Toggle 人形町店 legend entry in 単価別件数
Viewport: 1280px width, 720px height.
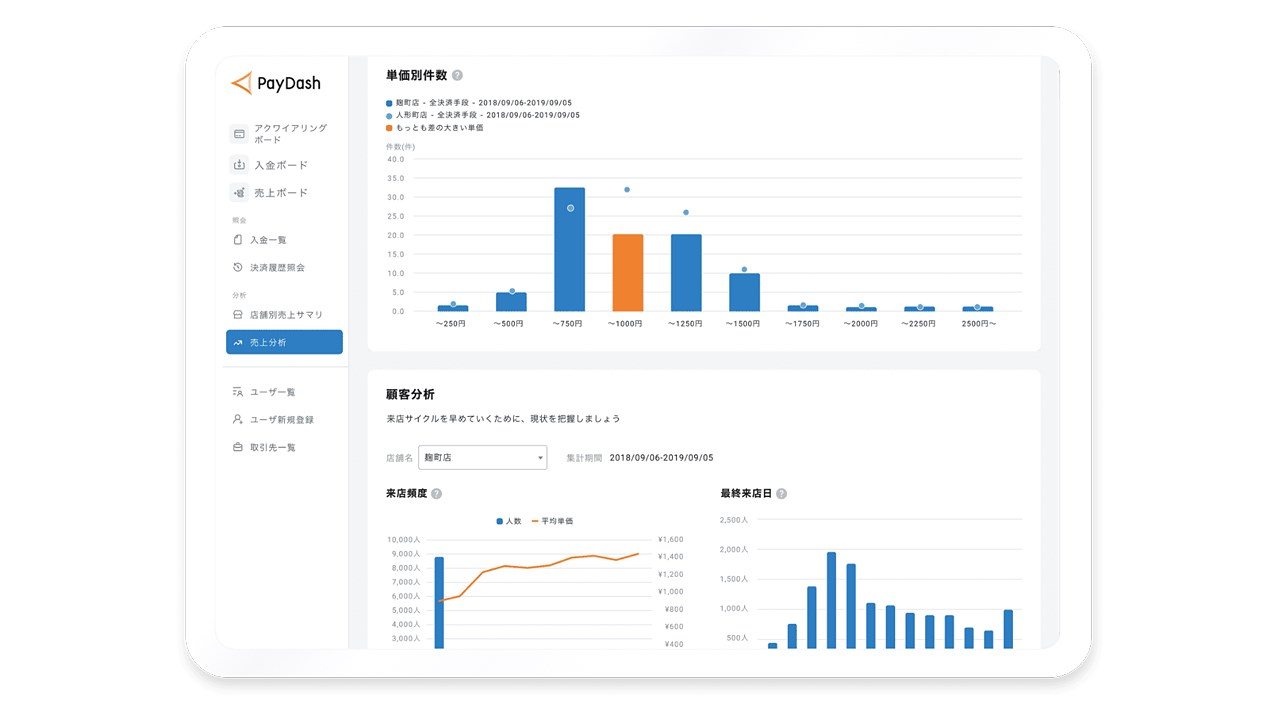[x=482, y=115]
